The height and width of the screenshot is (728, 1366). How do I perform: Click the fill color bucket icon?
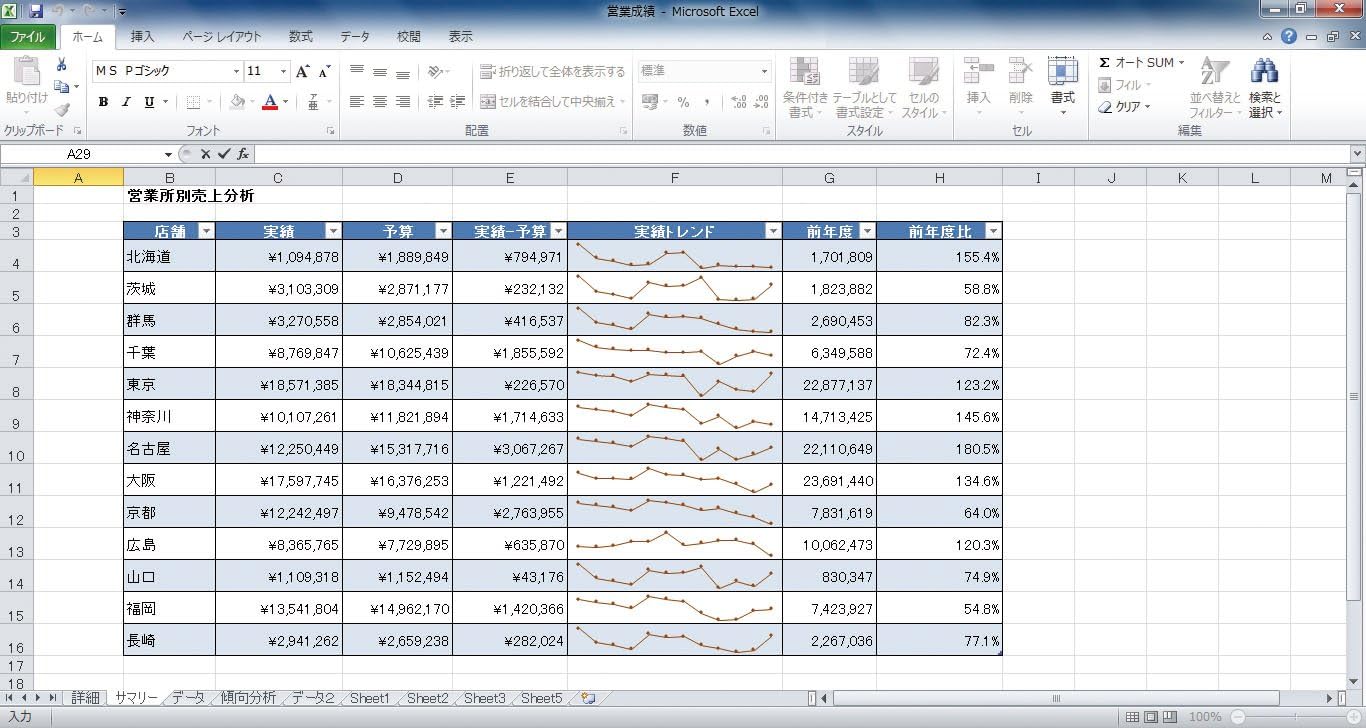pos(237,101)
